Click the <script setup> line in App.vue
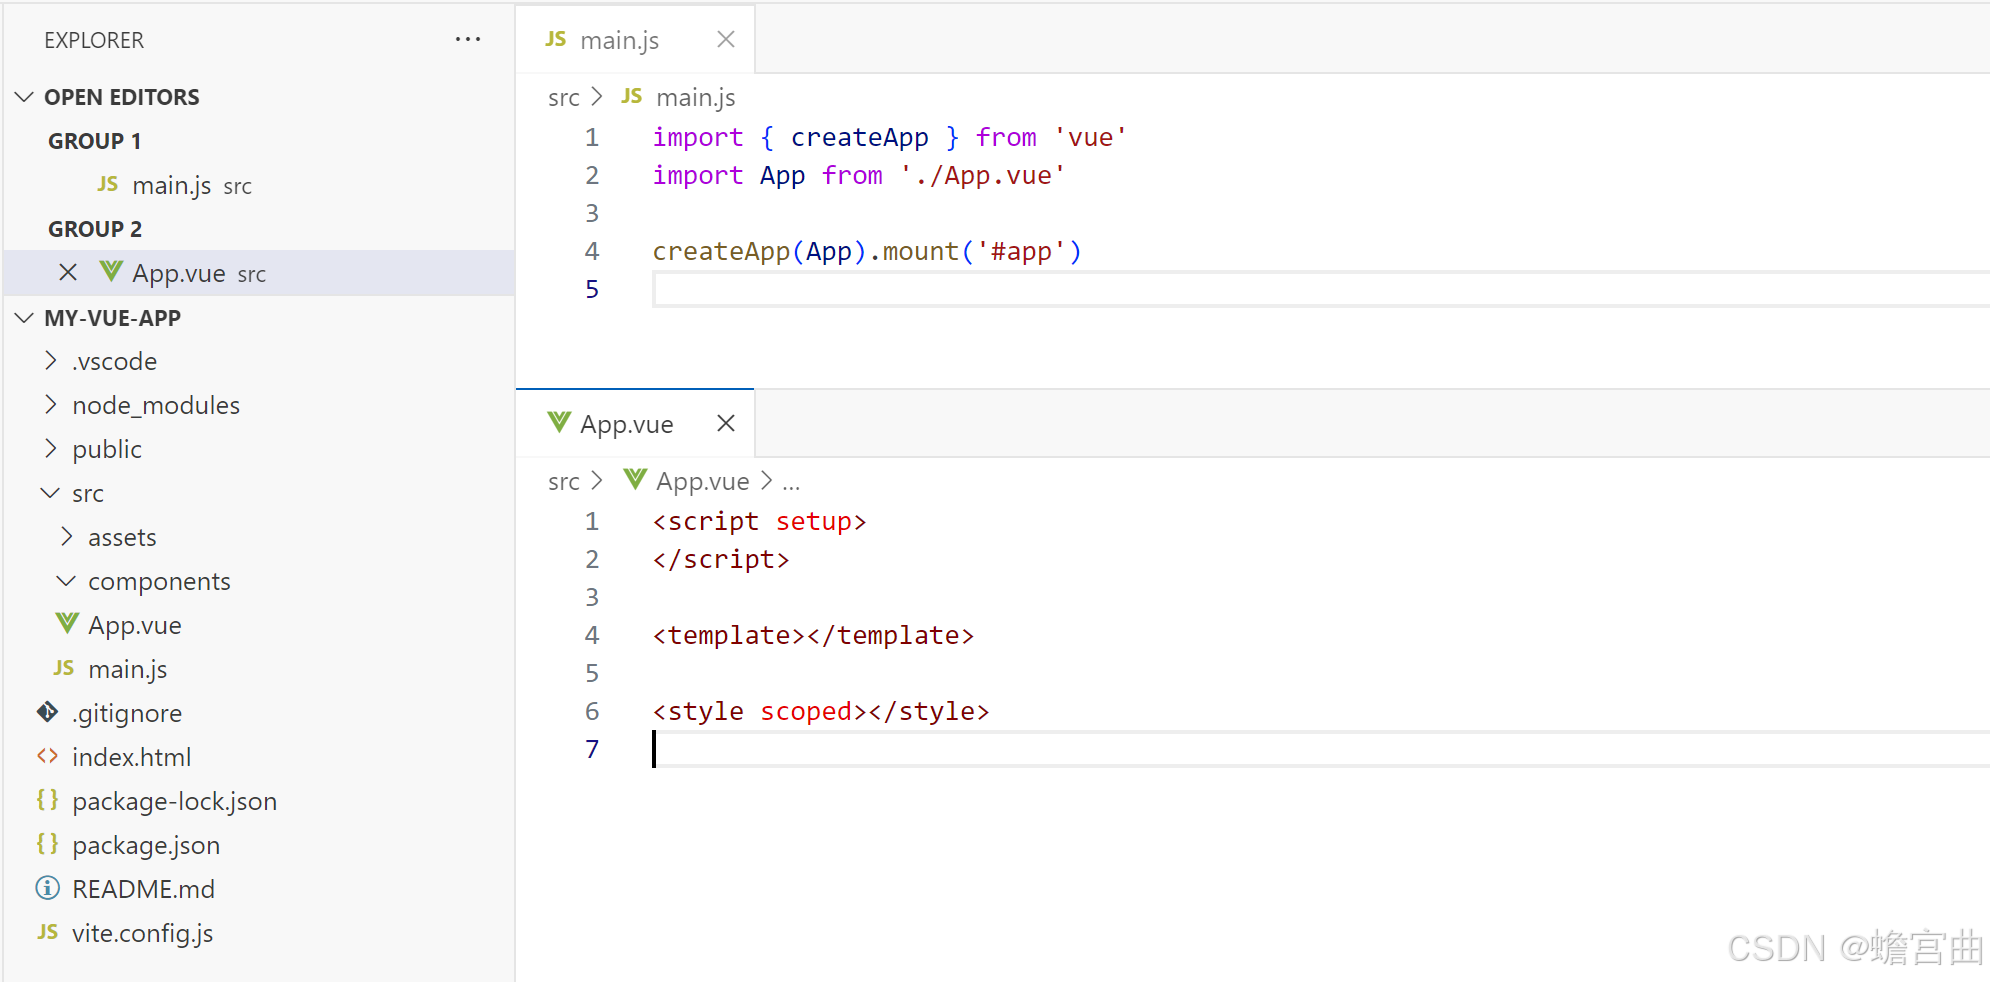 [x=759, y=521]
